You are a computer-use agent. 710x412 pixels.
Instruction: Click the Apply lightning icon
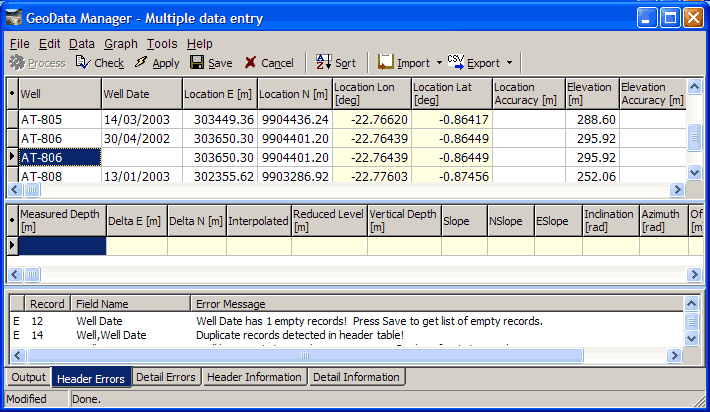click(x=141, y=62)
